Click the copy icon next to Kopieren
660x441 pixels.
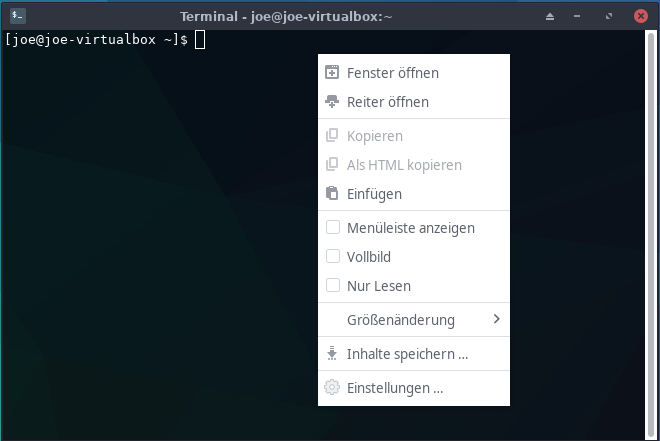(333, 135)
